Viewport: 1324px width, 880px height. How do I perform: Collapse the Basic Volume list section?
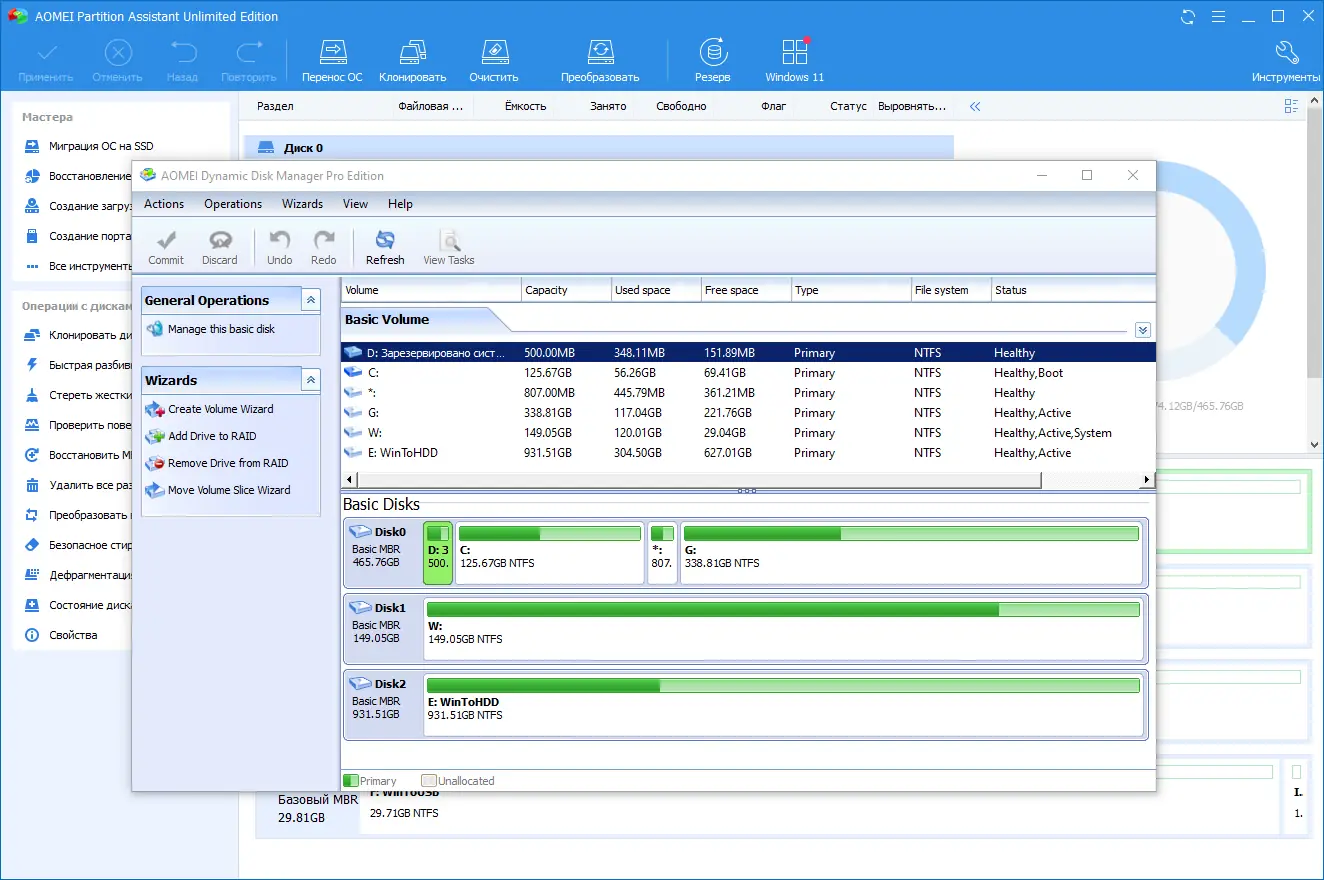(1143, 330)
